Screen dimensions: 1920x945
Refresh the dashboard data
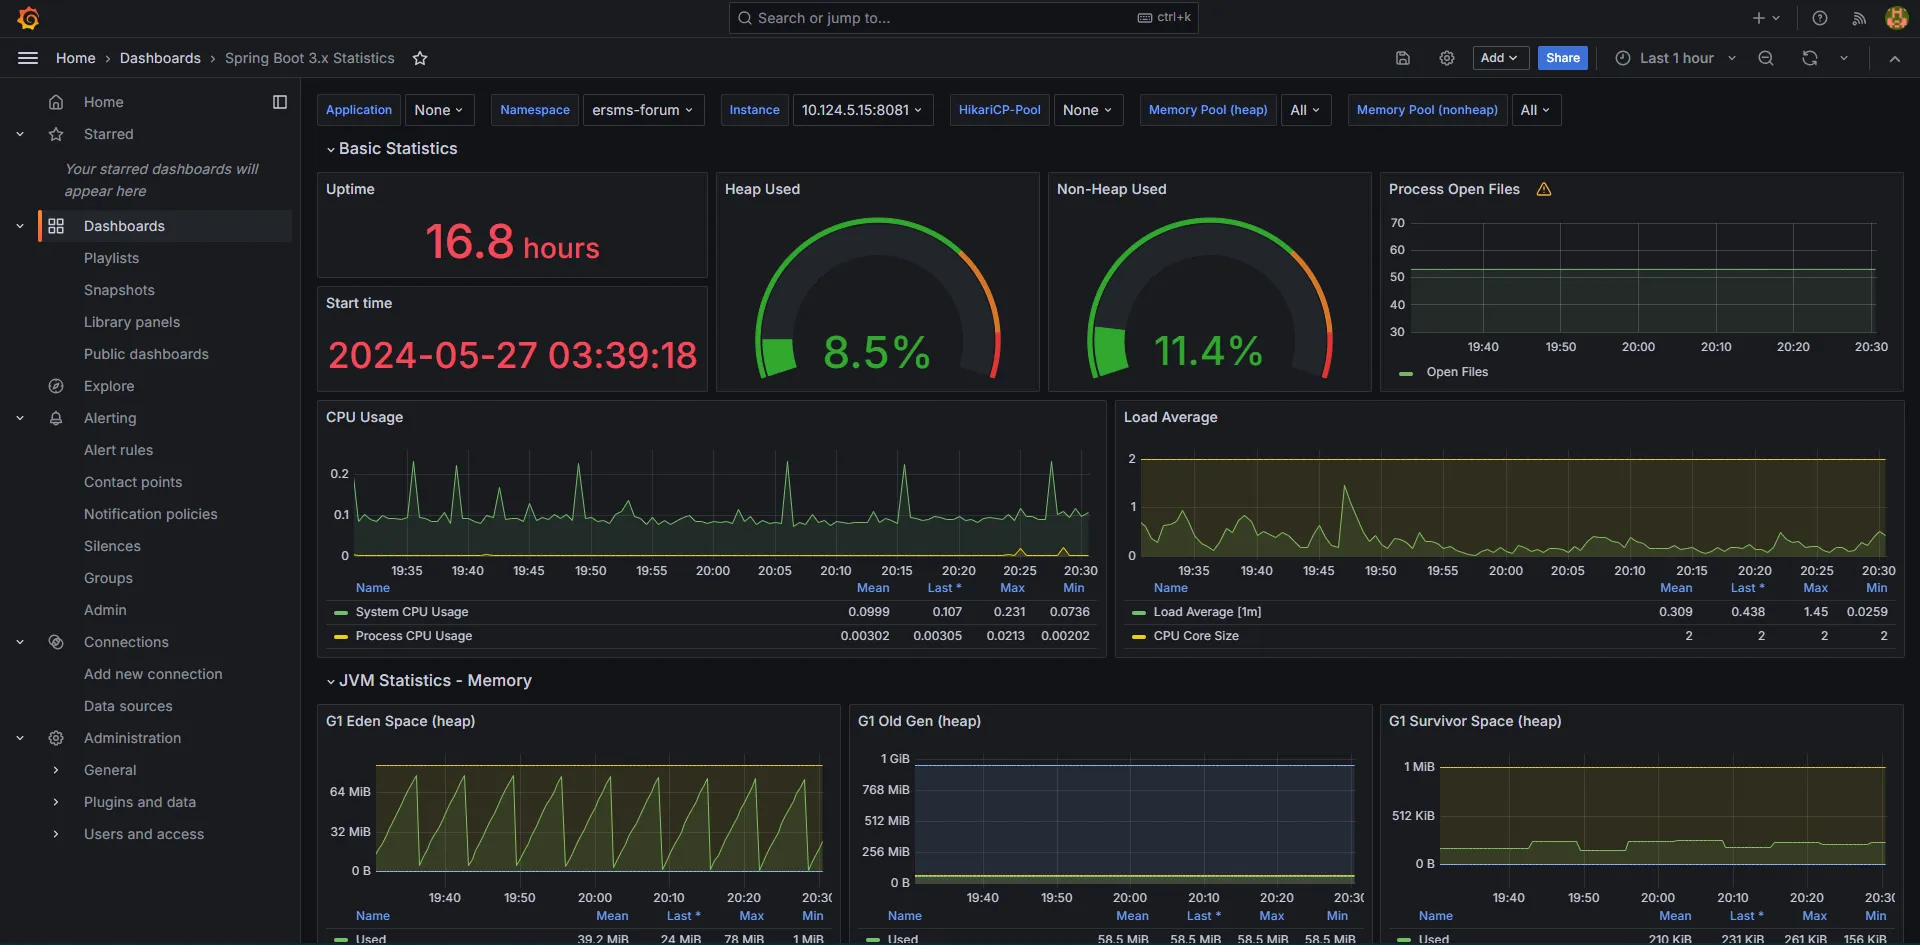pos(1809,58)
